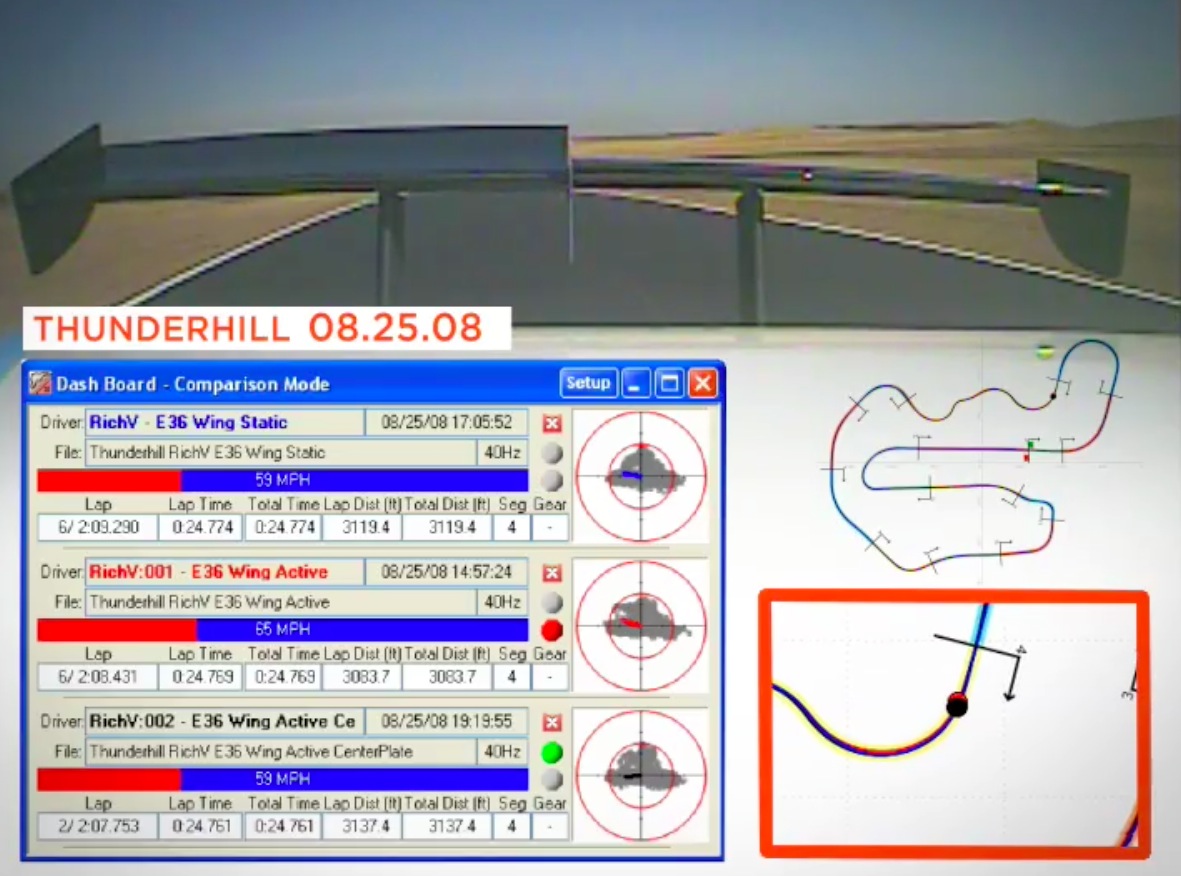Select the G-G circle plot for E36 Wing Static

tap(641, 476)
